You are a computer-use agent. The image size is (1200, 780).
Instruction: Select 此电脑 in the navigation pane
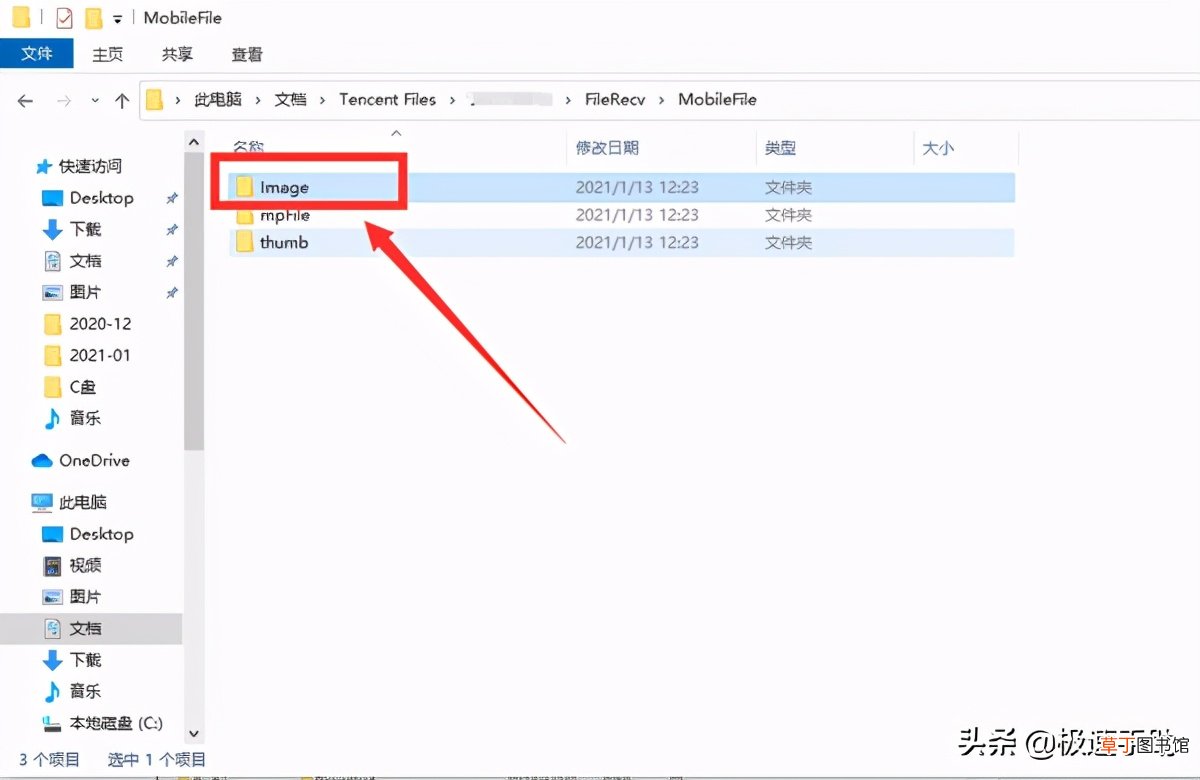[x=83, y=502]
